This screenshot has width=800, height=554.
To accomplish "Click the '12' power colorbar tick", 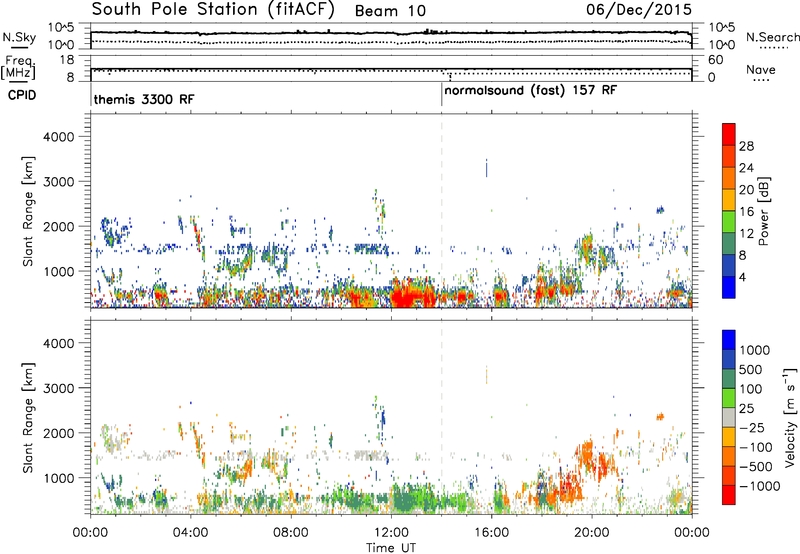I will click(746, 234).
